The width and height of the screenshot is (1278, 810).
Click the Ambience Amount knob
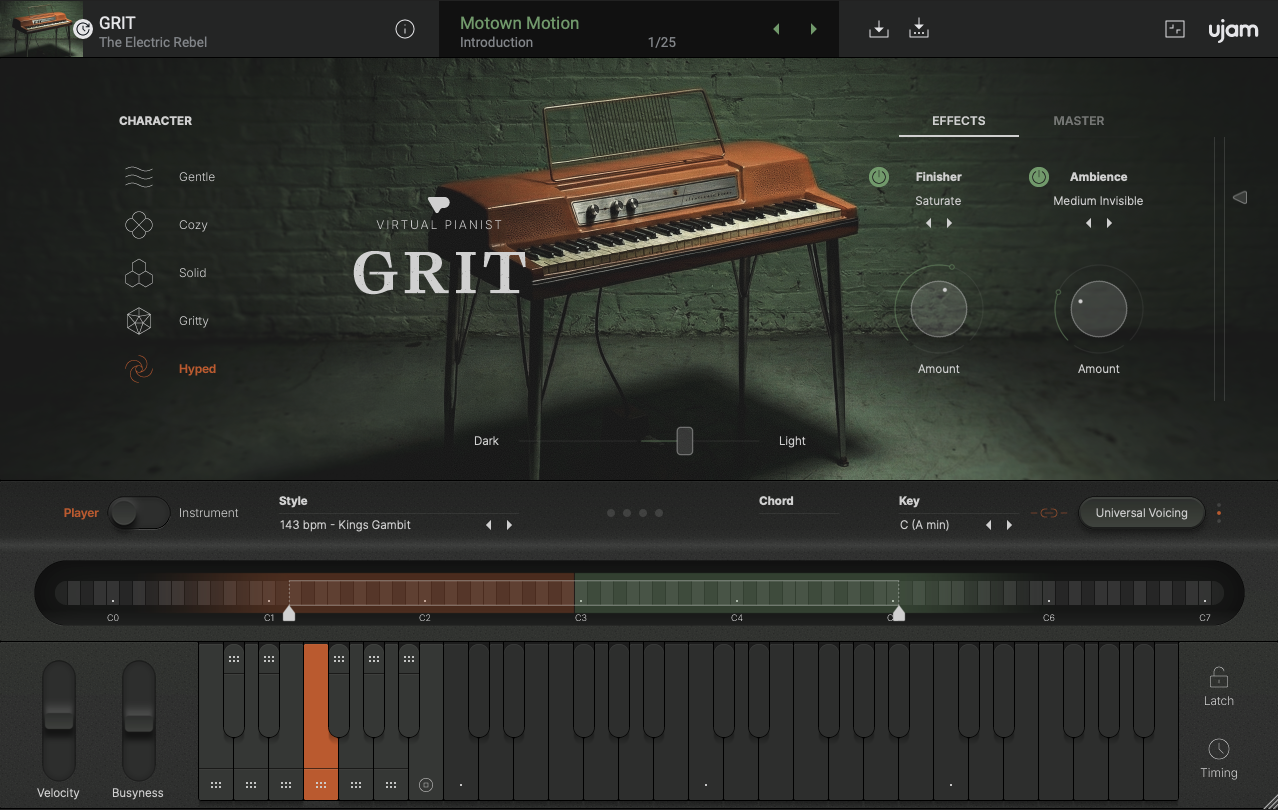pyautogui.click(x=1099, y=309)
